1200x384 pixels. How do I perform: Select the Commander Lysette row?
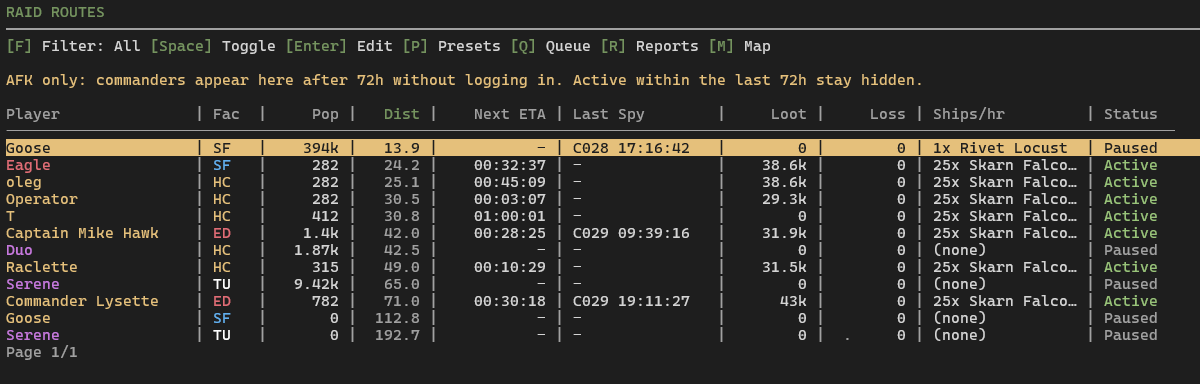point(600,301)
